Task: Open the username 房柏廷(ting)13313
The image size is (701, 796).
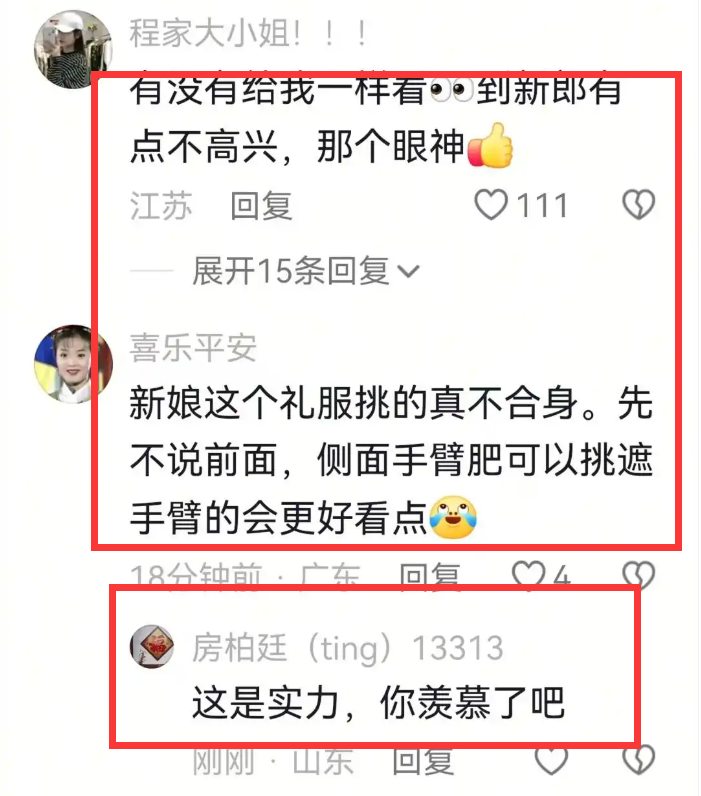Action: pos(348,648)
